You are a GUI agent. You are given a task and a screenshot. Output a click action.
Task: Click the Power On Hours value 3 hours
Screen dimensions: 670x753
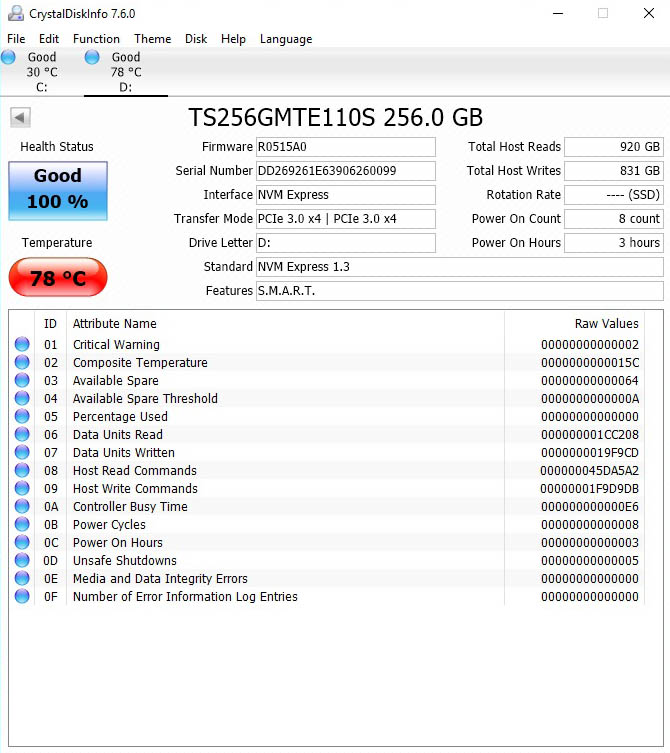coord(614,243)
